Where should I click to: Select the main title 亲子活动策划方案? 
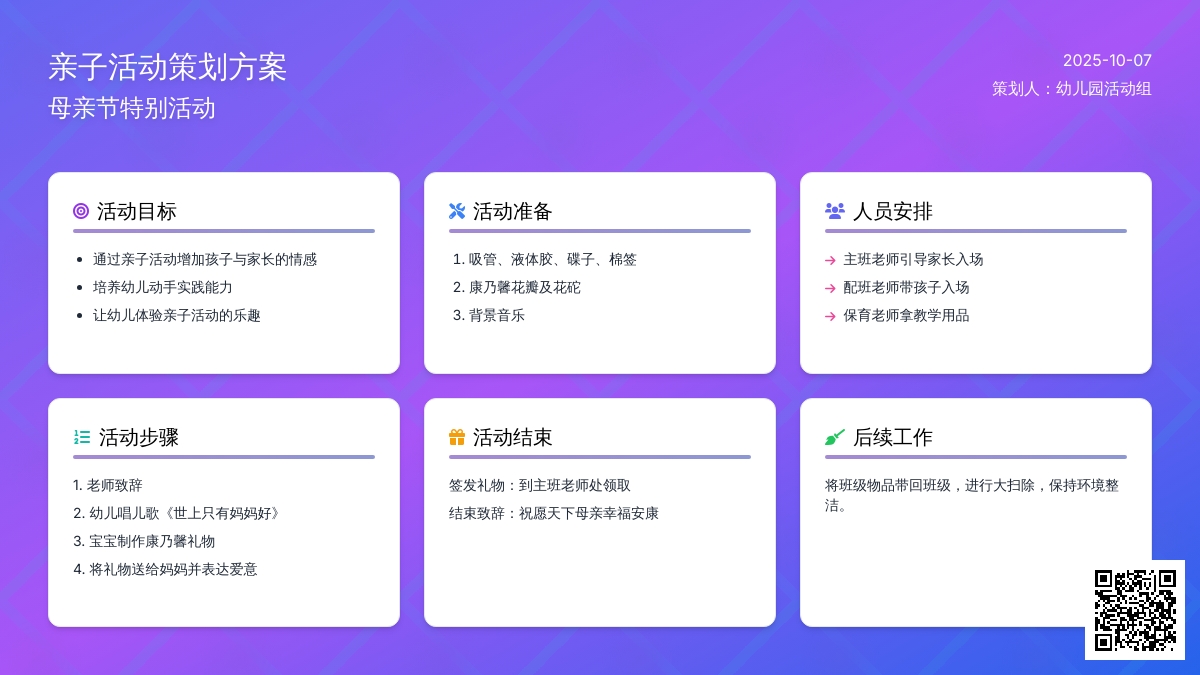[167, 67]
